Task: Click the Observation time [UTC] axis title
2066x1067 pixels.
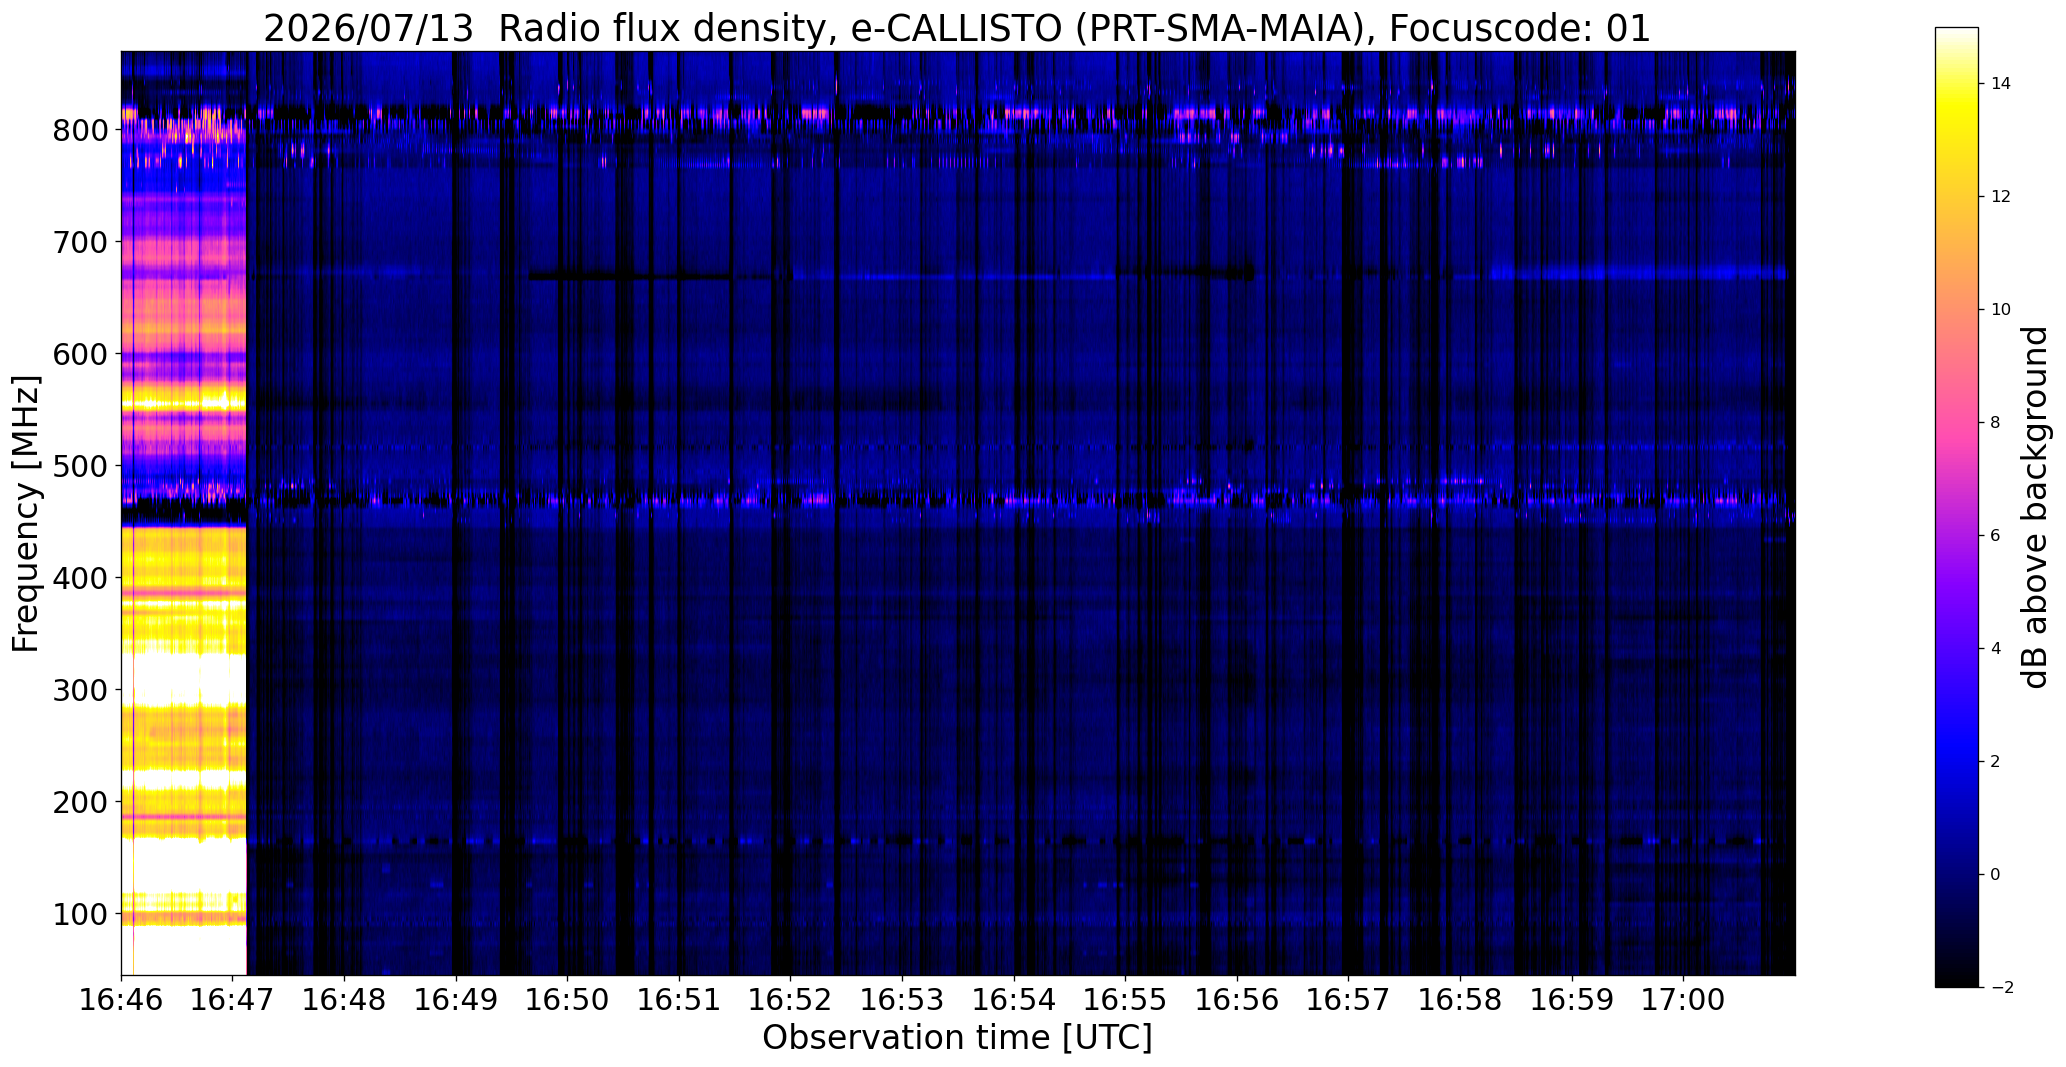Action: click(957, 1038)
